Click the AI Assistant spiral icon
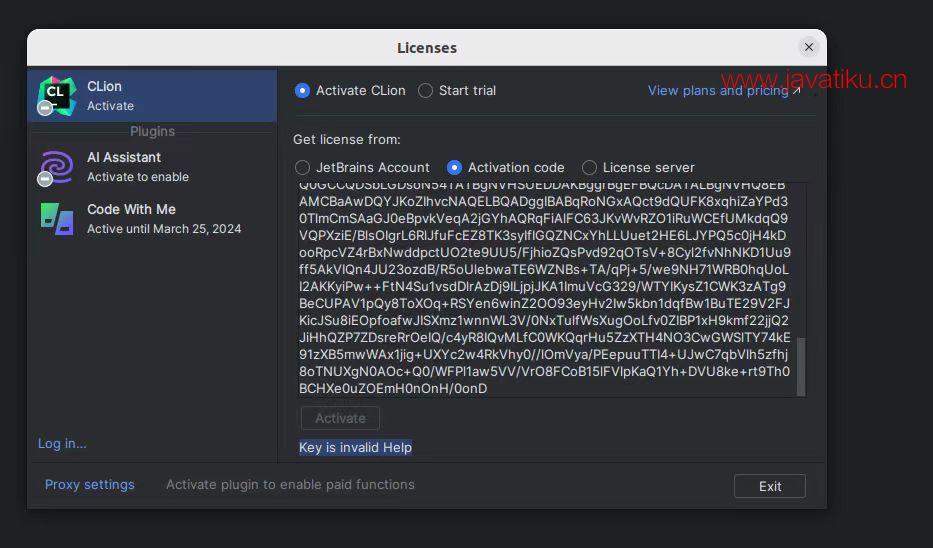 pos(57,167)
